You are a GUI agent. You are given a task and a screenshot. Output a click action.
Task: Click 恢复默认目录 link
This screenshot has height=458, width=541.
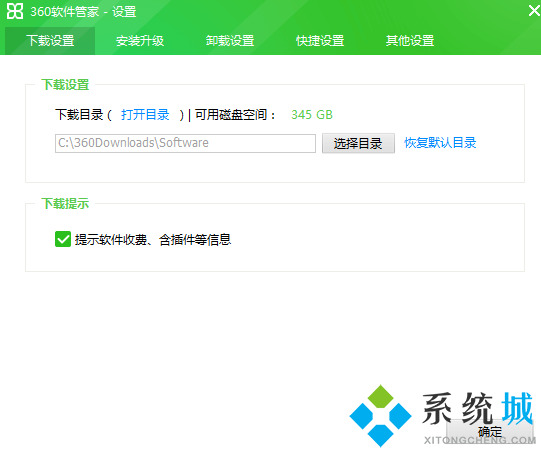440,143
